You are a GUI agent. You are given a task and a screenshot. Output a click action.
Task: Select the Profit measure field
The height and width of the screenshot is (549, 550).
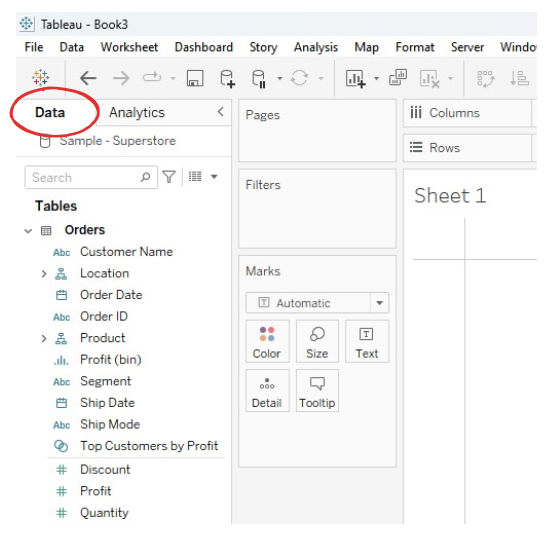[95, 491]
